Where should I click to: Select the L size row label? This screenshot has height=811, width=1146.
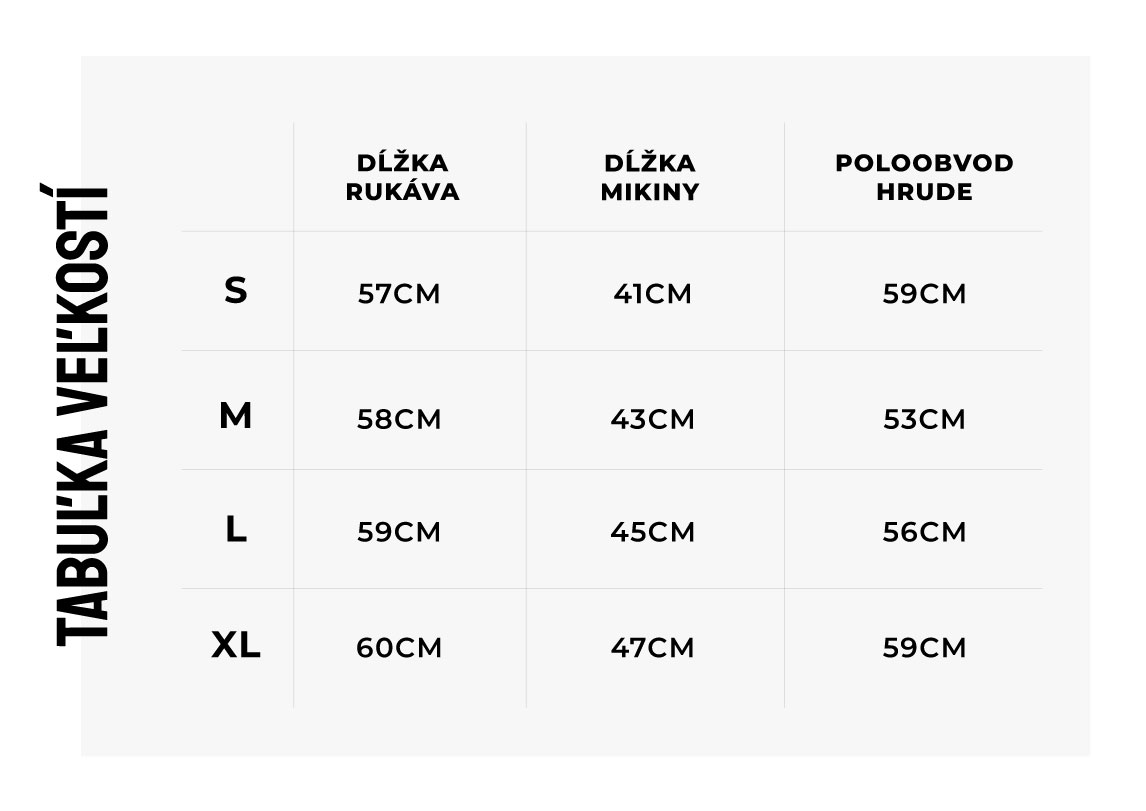235,529
